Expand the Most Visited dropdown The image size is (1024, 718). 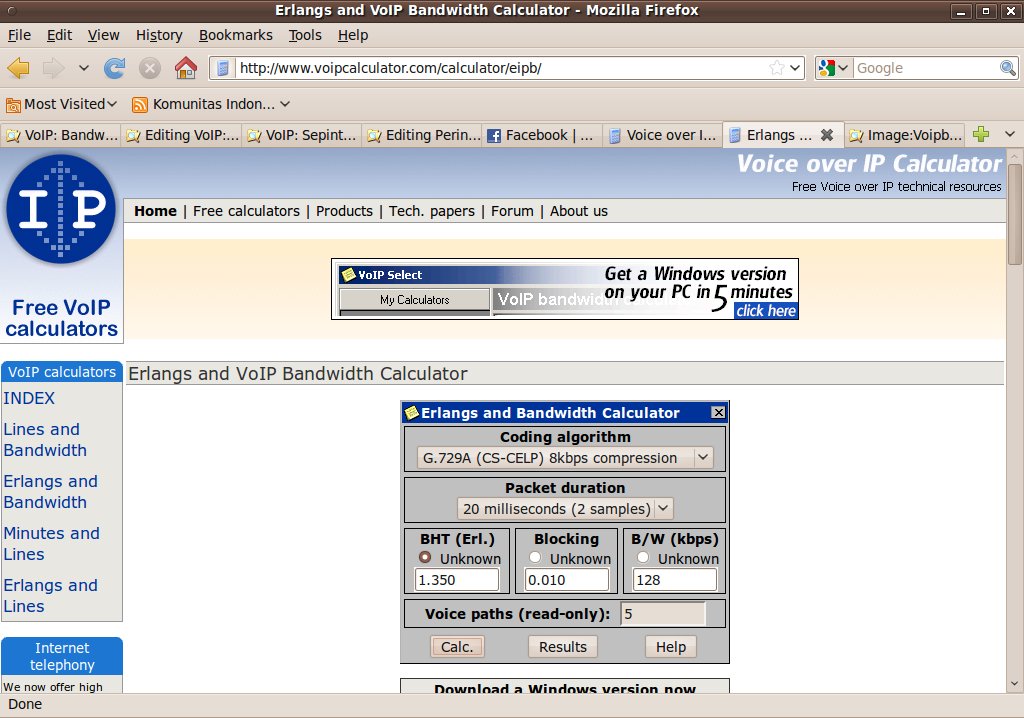tap(112, 104)
